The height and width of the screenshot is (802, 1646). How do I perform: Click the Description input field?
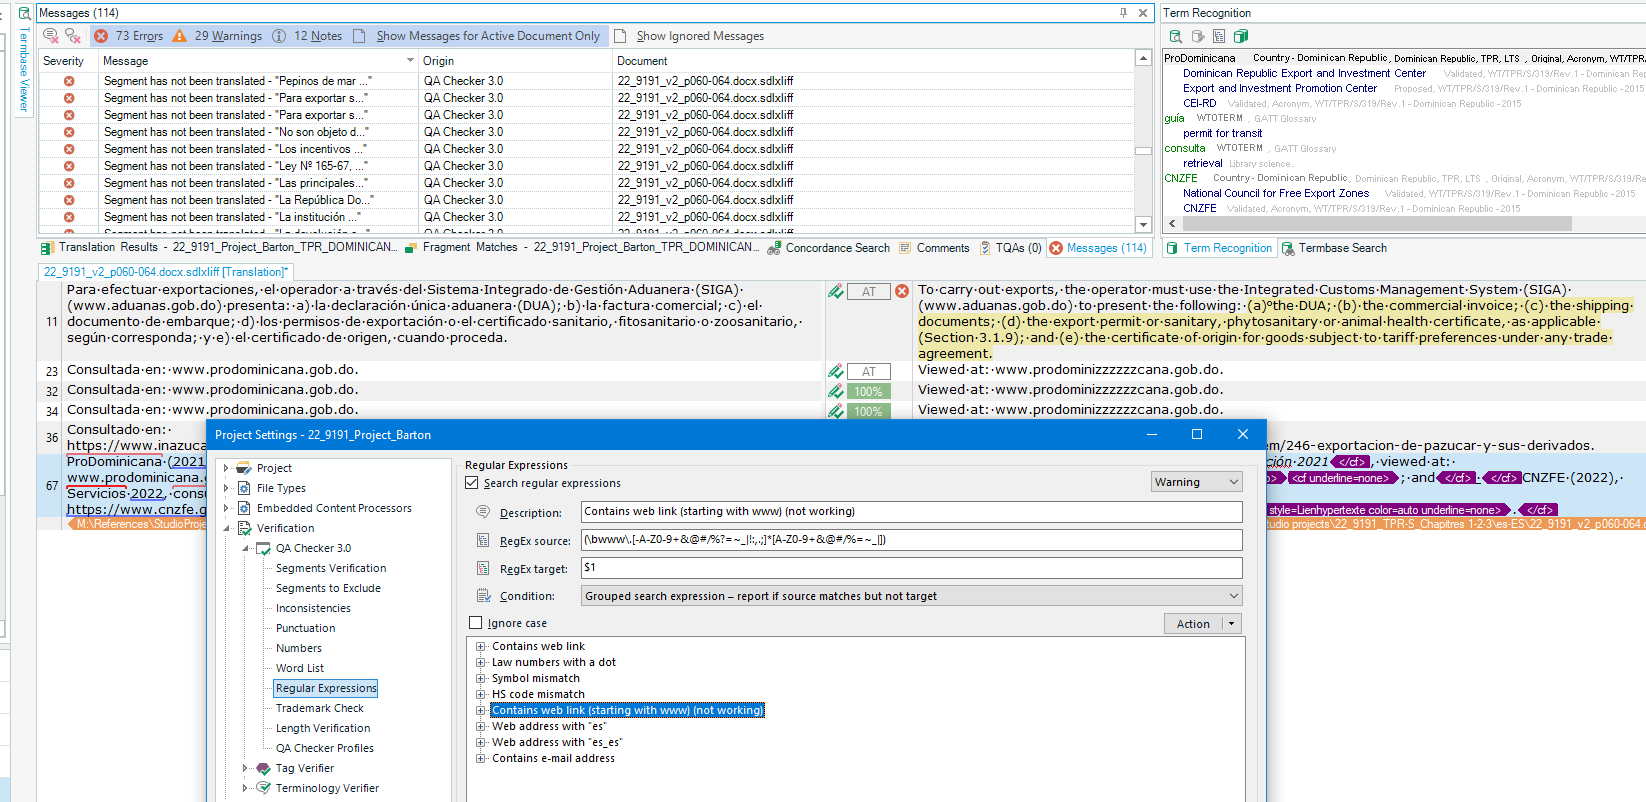point(912,512)
